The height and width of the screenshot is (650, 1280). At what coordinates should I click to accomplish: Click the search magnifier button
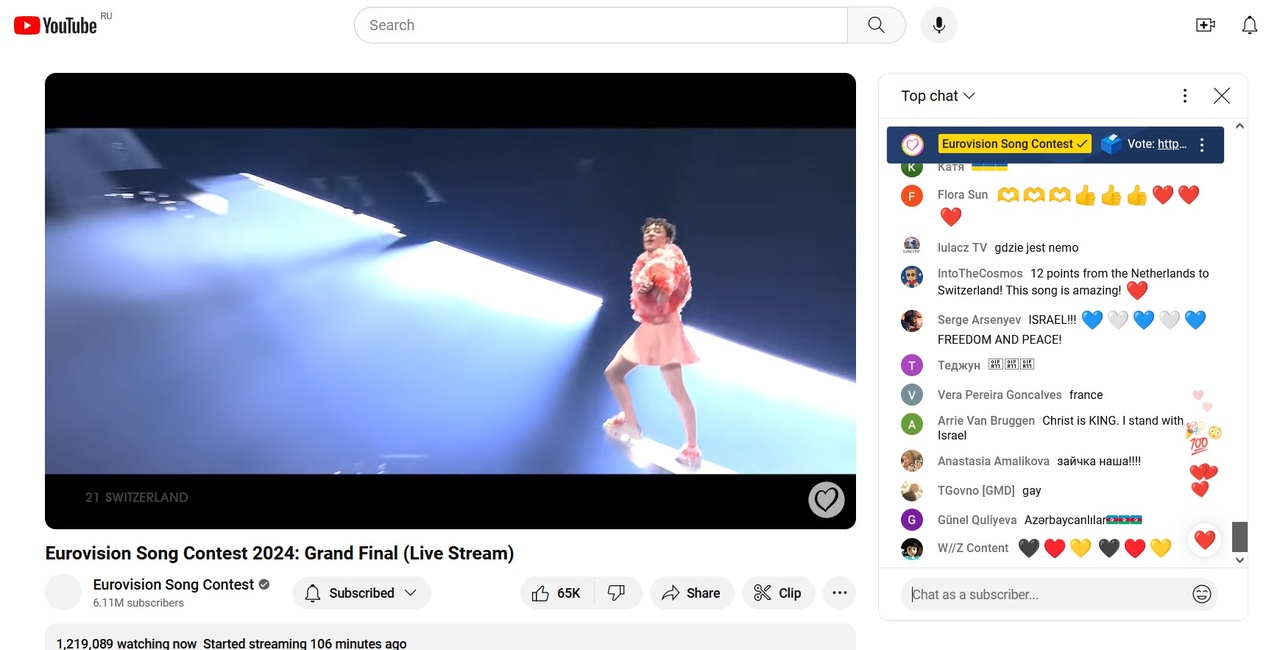pos(876,25)
